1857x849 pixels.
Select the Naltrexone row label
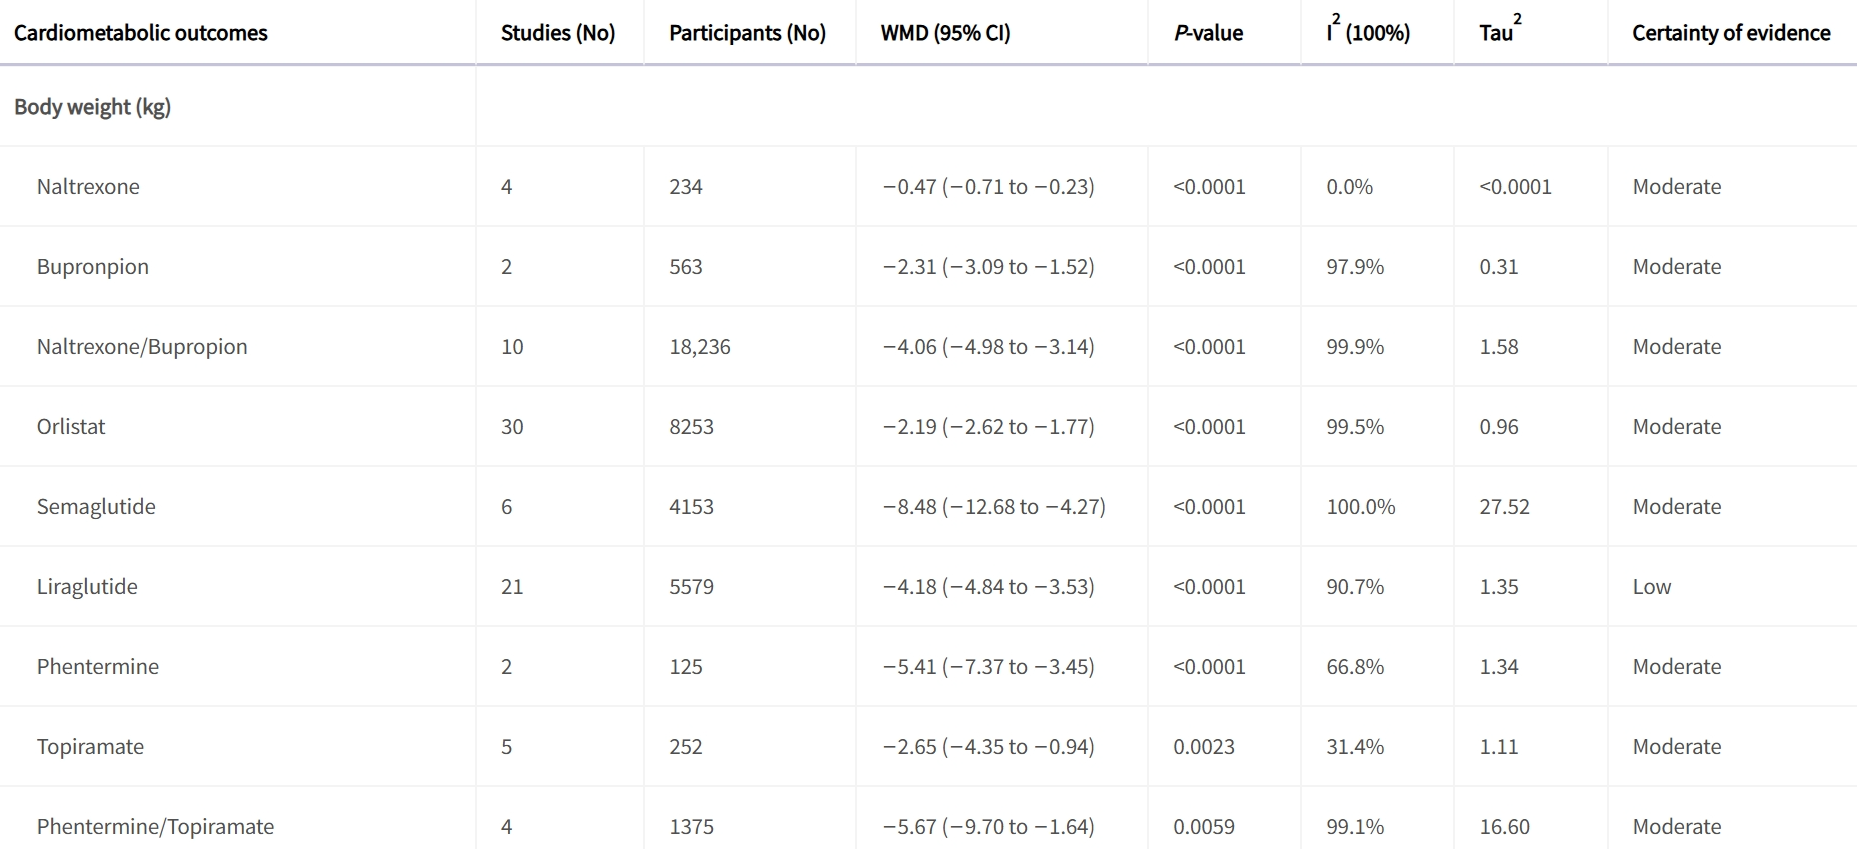pos(88,187)
